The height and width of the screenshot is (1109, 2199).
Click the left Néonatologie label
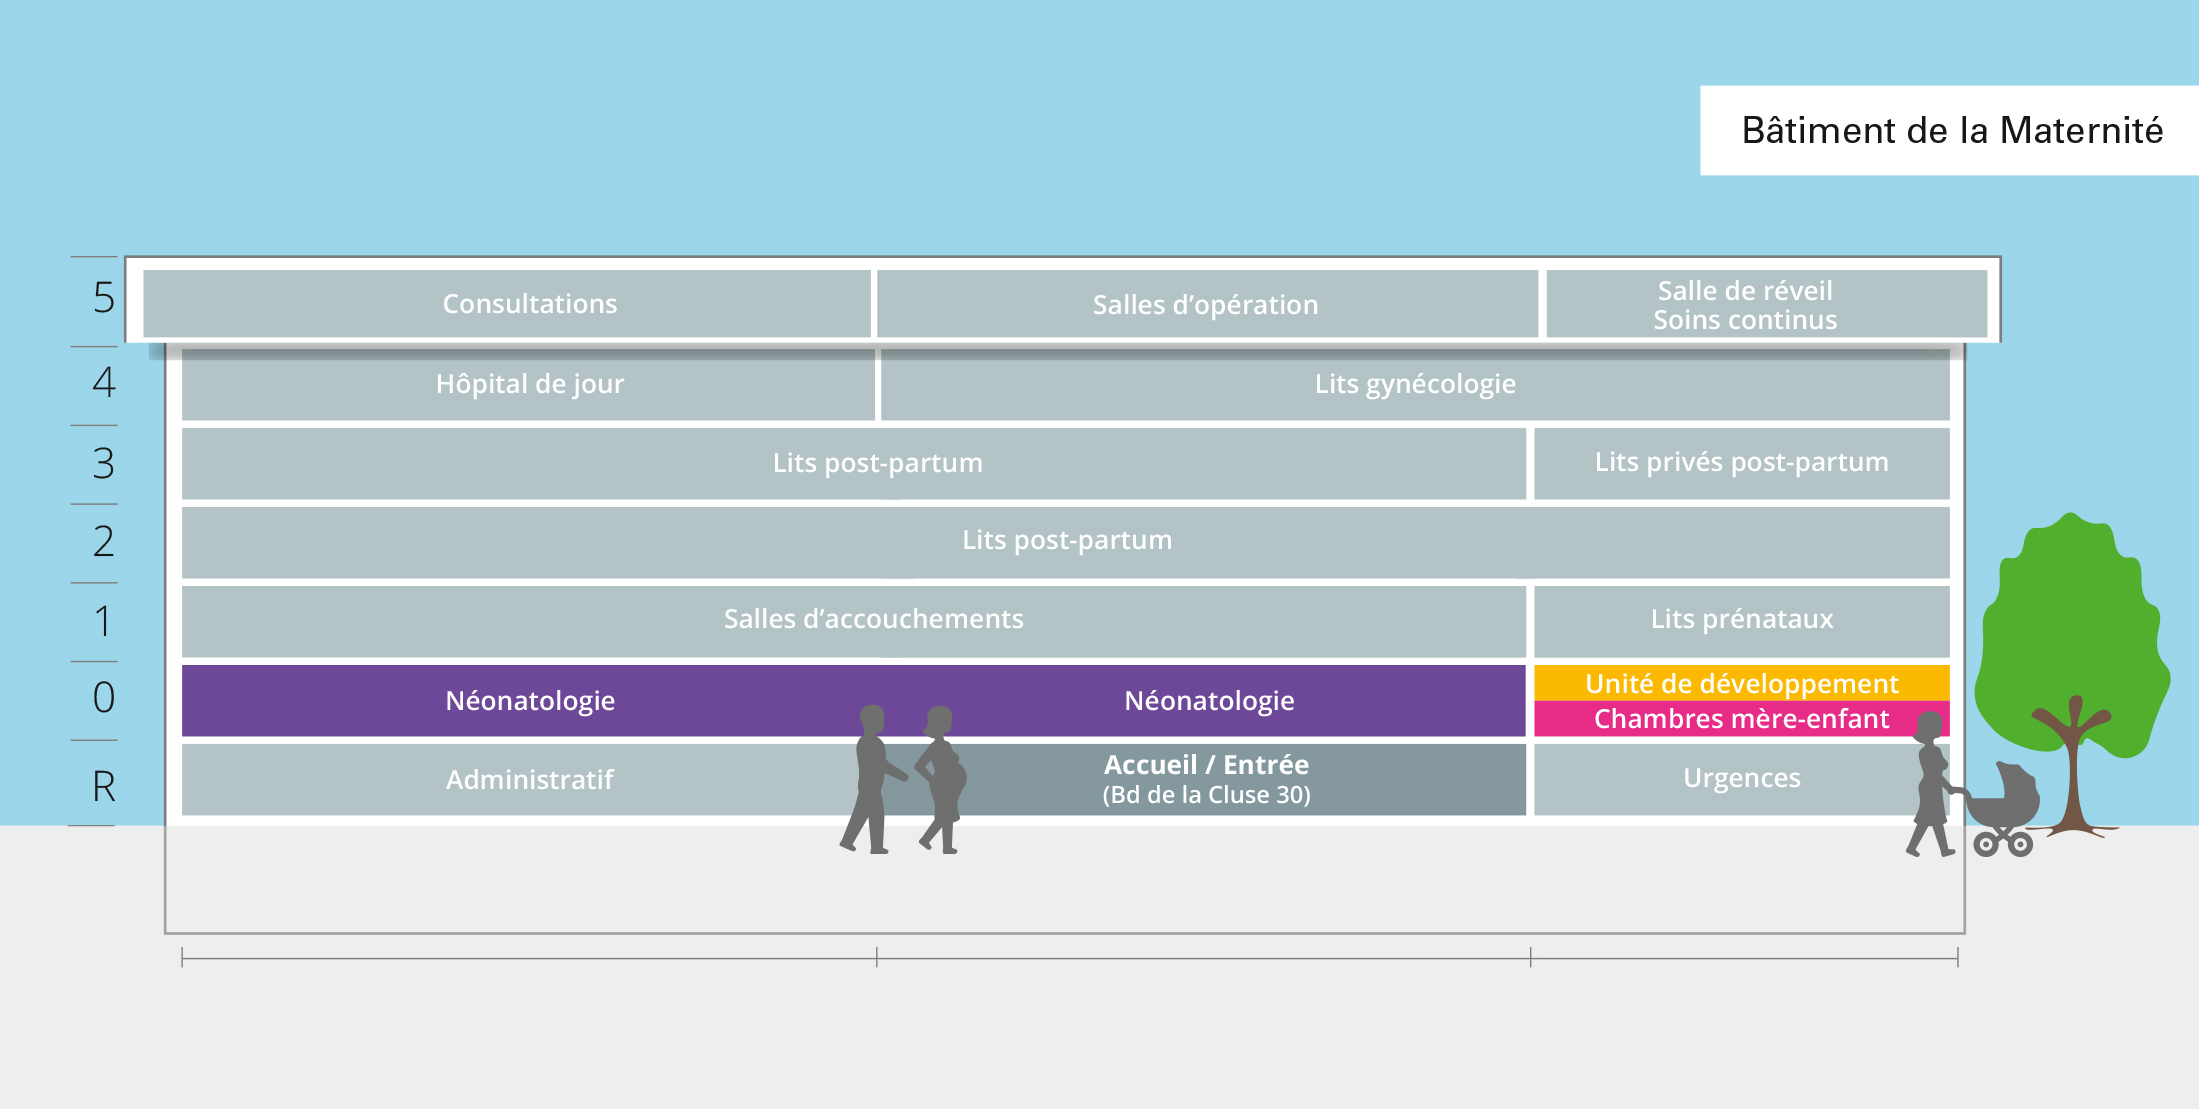click(x=530, y=701)
